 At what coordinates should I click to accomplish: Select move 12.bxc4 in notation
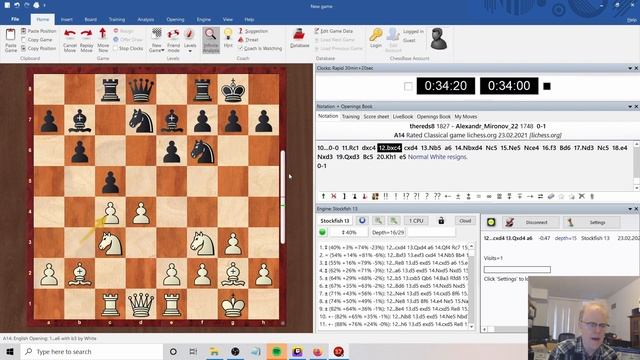[389, 148]
